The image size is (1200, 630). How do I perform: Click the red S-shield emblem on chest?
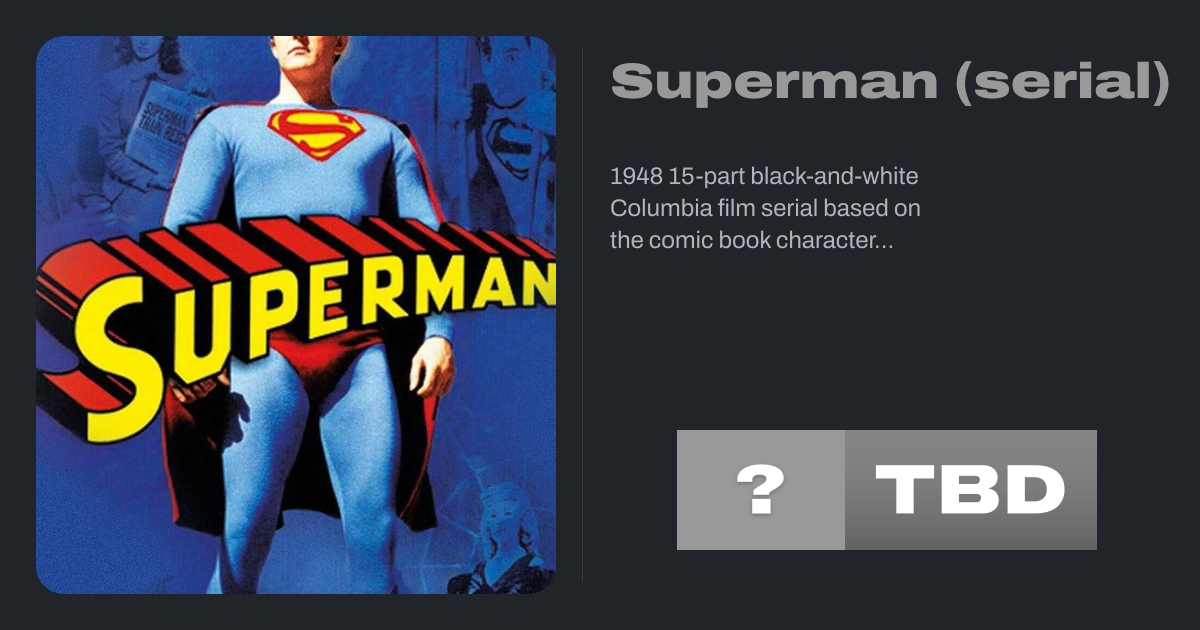point(316,133)
